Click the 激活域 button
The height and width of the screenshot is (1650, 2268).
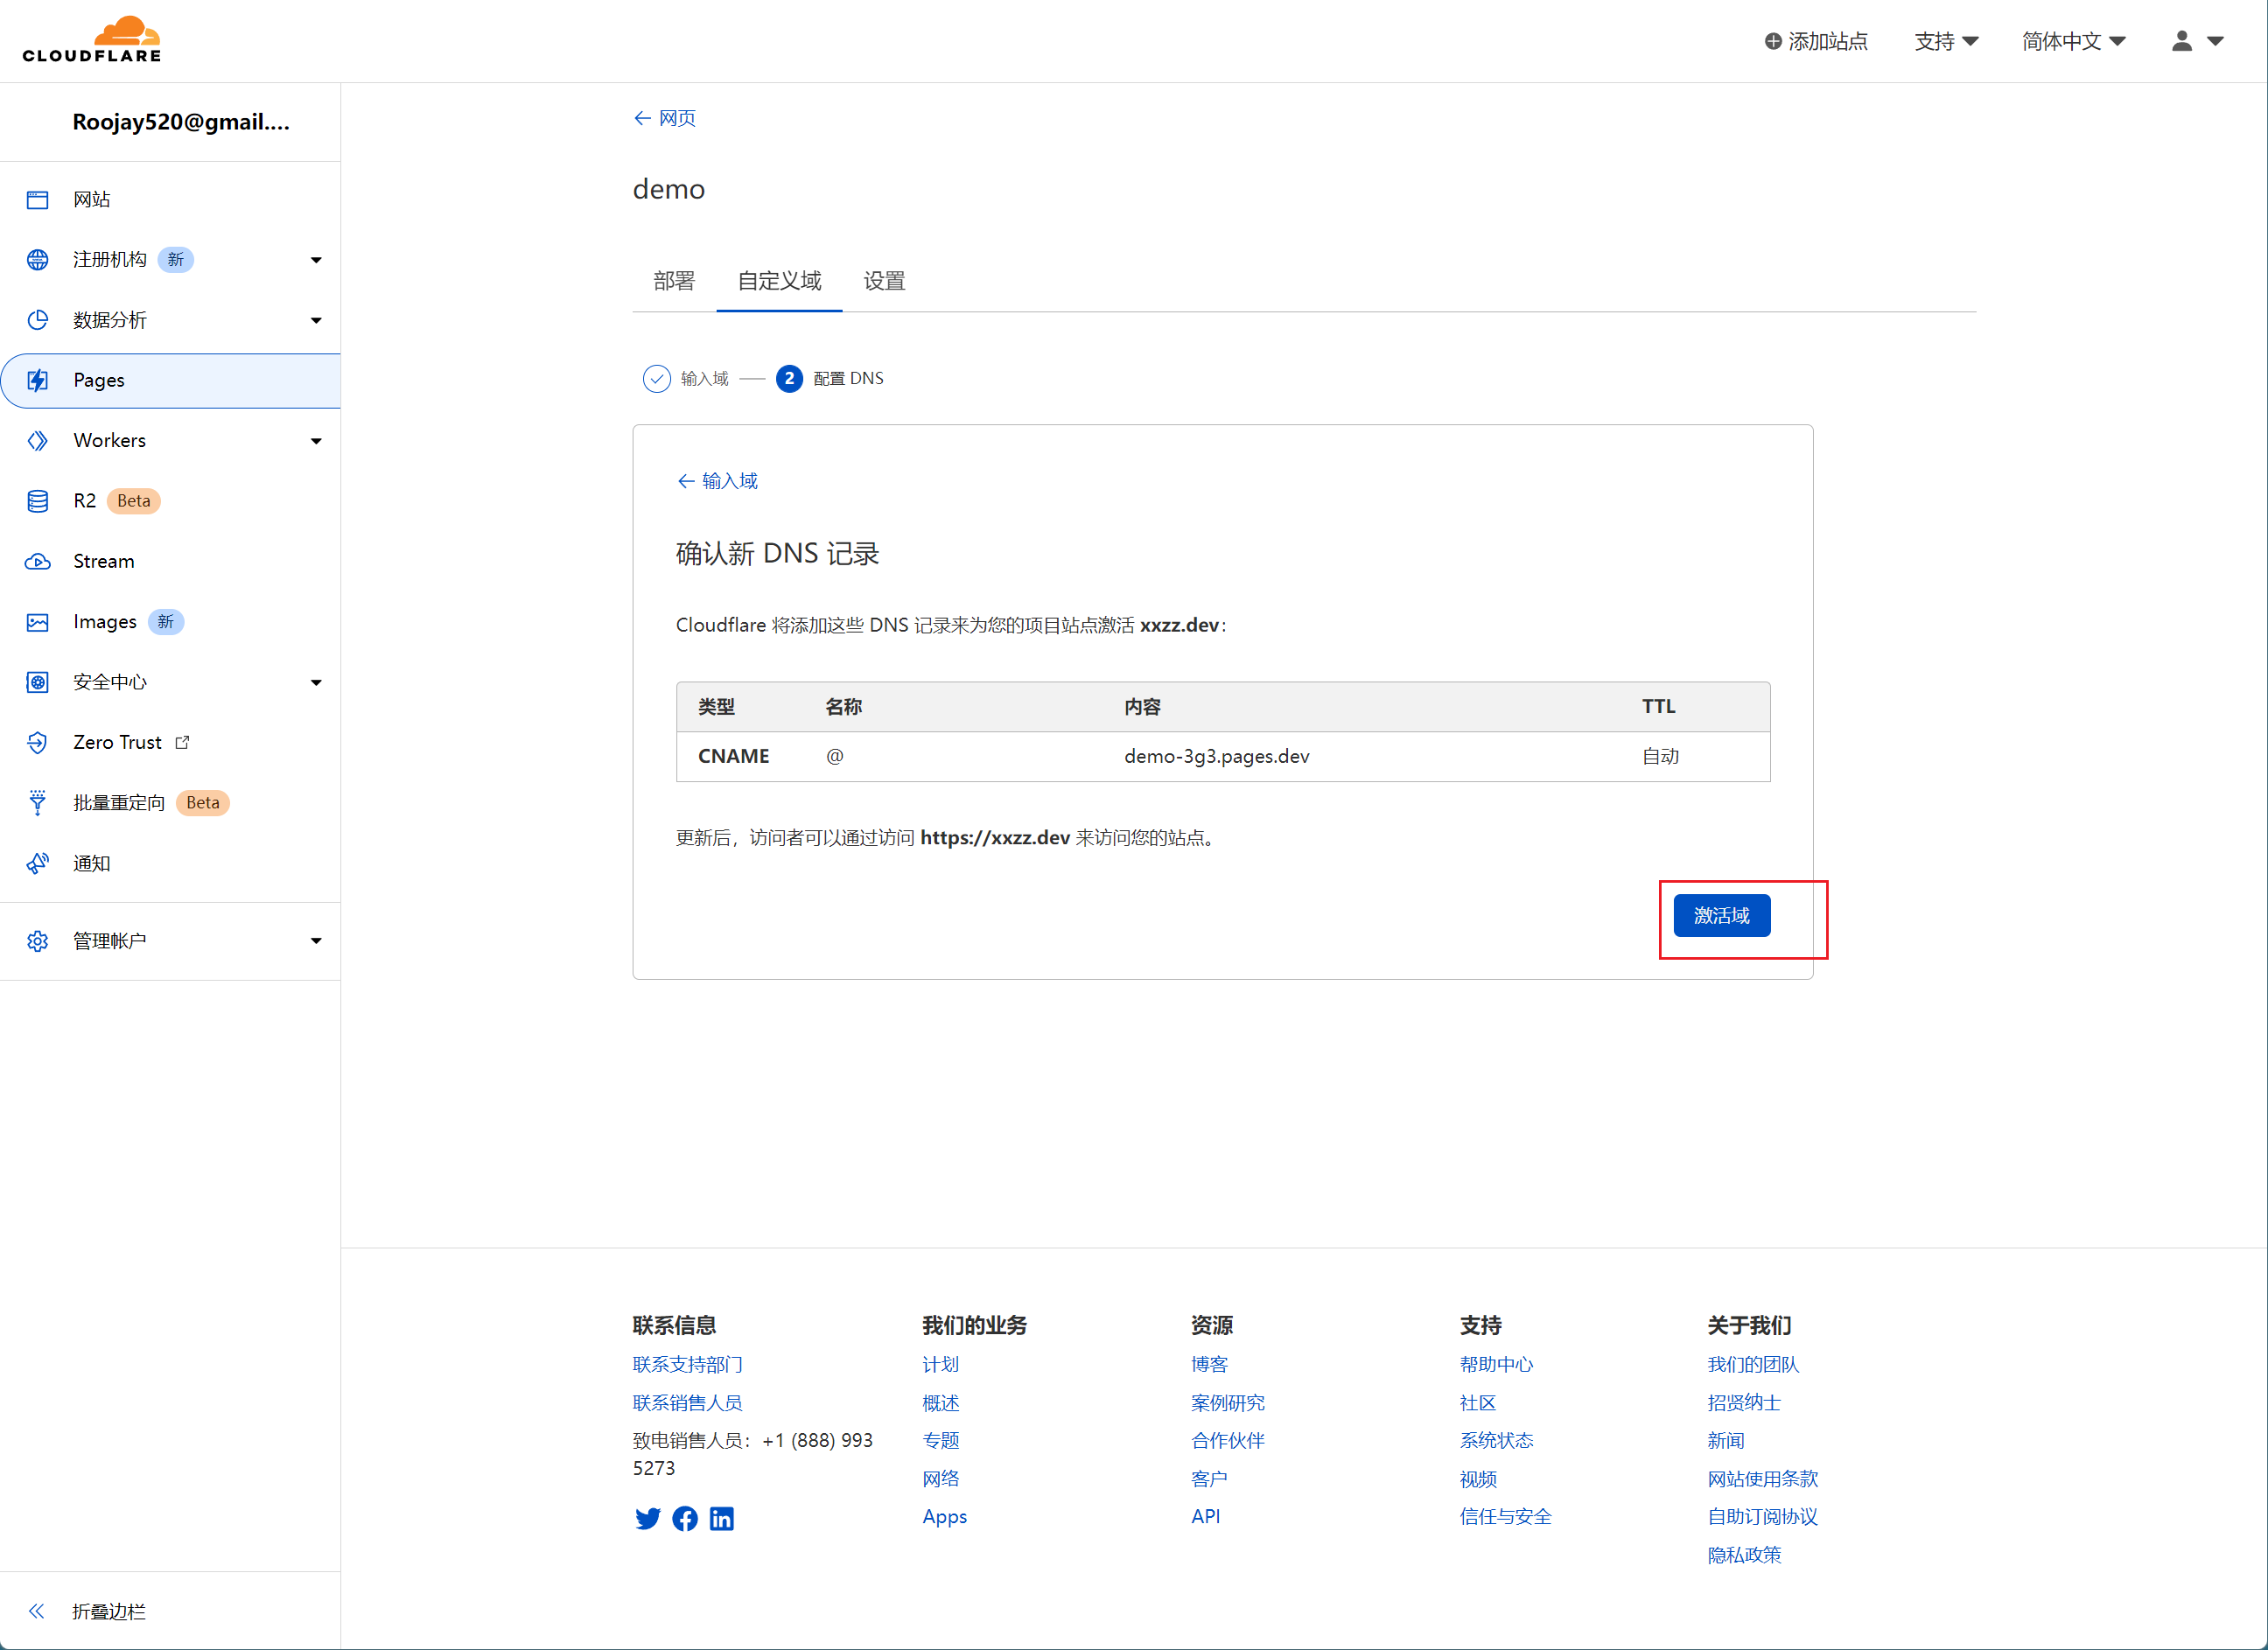pyautogui.click(x=1721, y=916)
